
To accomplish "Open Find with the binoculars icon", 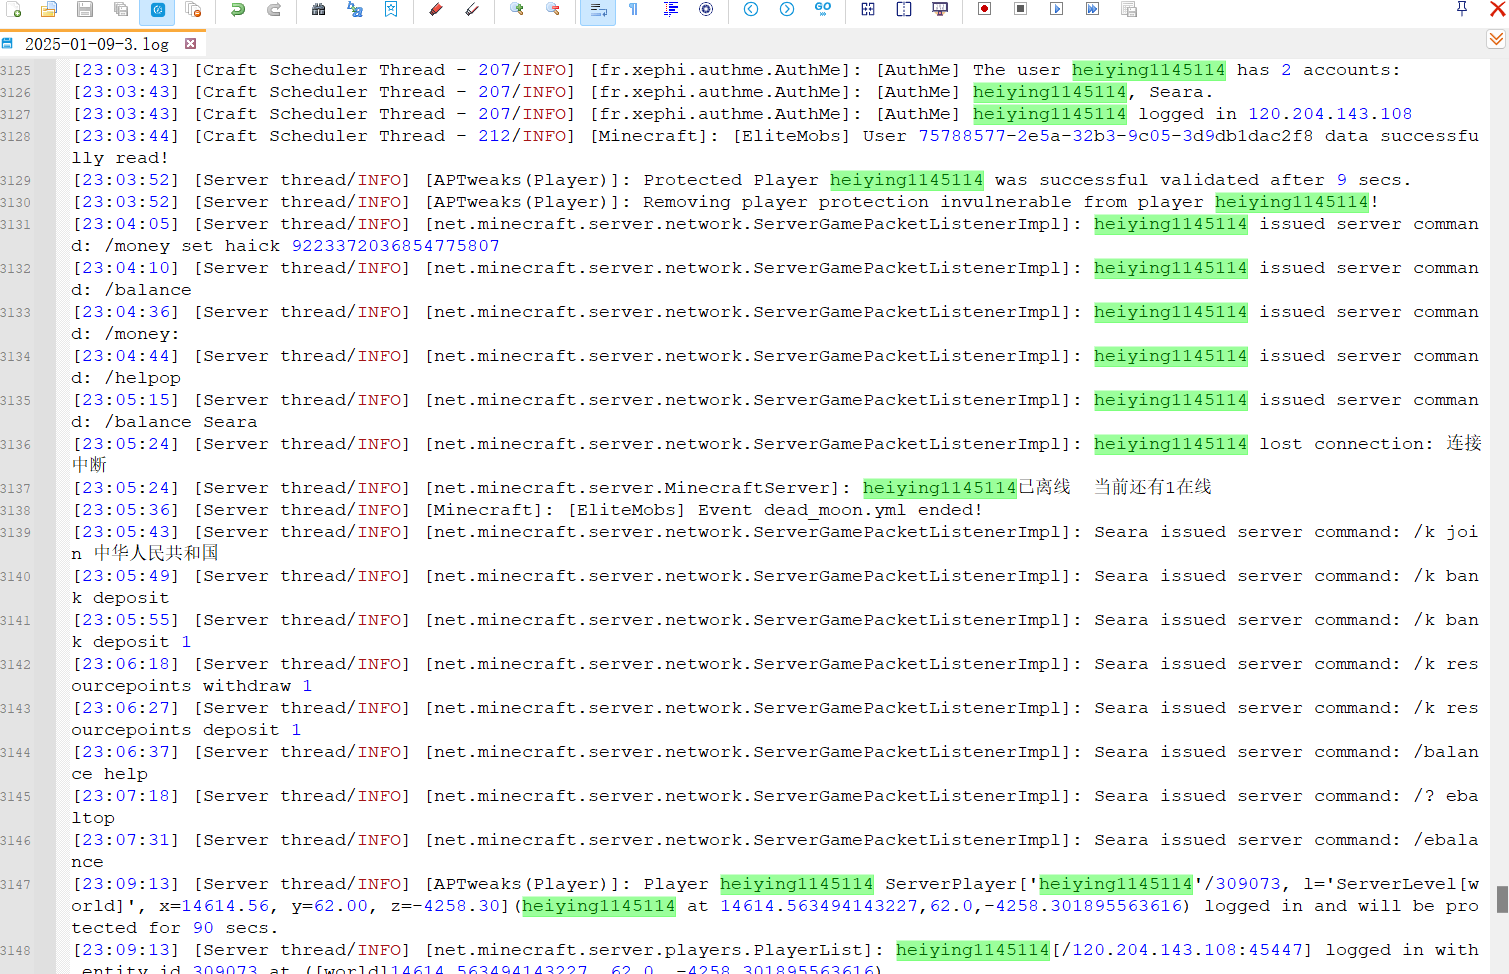I will tap(318, 10).
